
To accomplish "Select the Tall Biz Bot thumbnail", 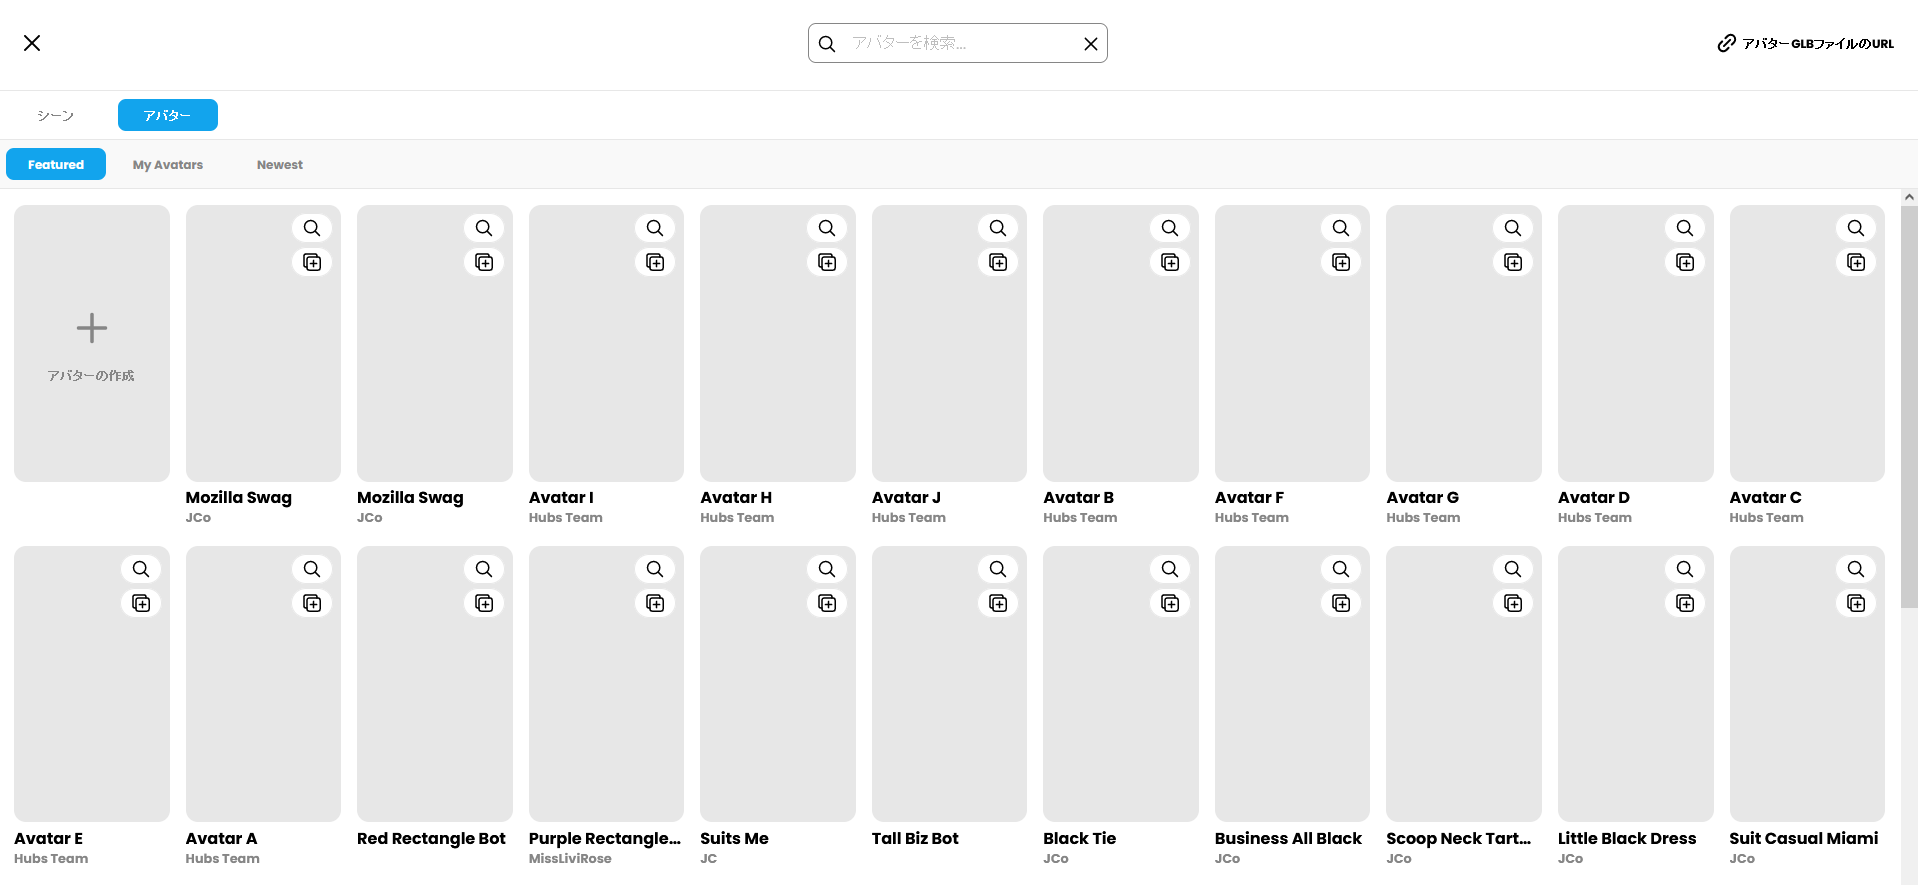I will tap(949, 684).
